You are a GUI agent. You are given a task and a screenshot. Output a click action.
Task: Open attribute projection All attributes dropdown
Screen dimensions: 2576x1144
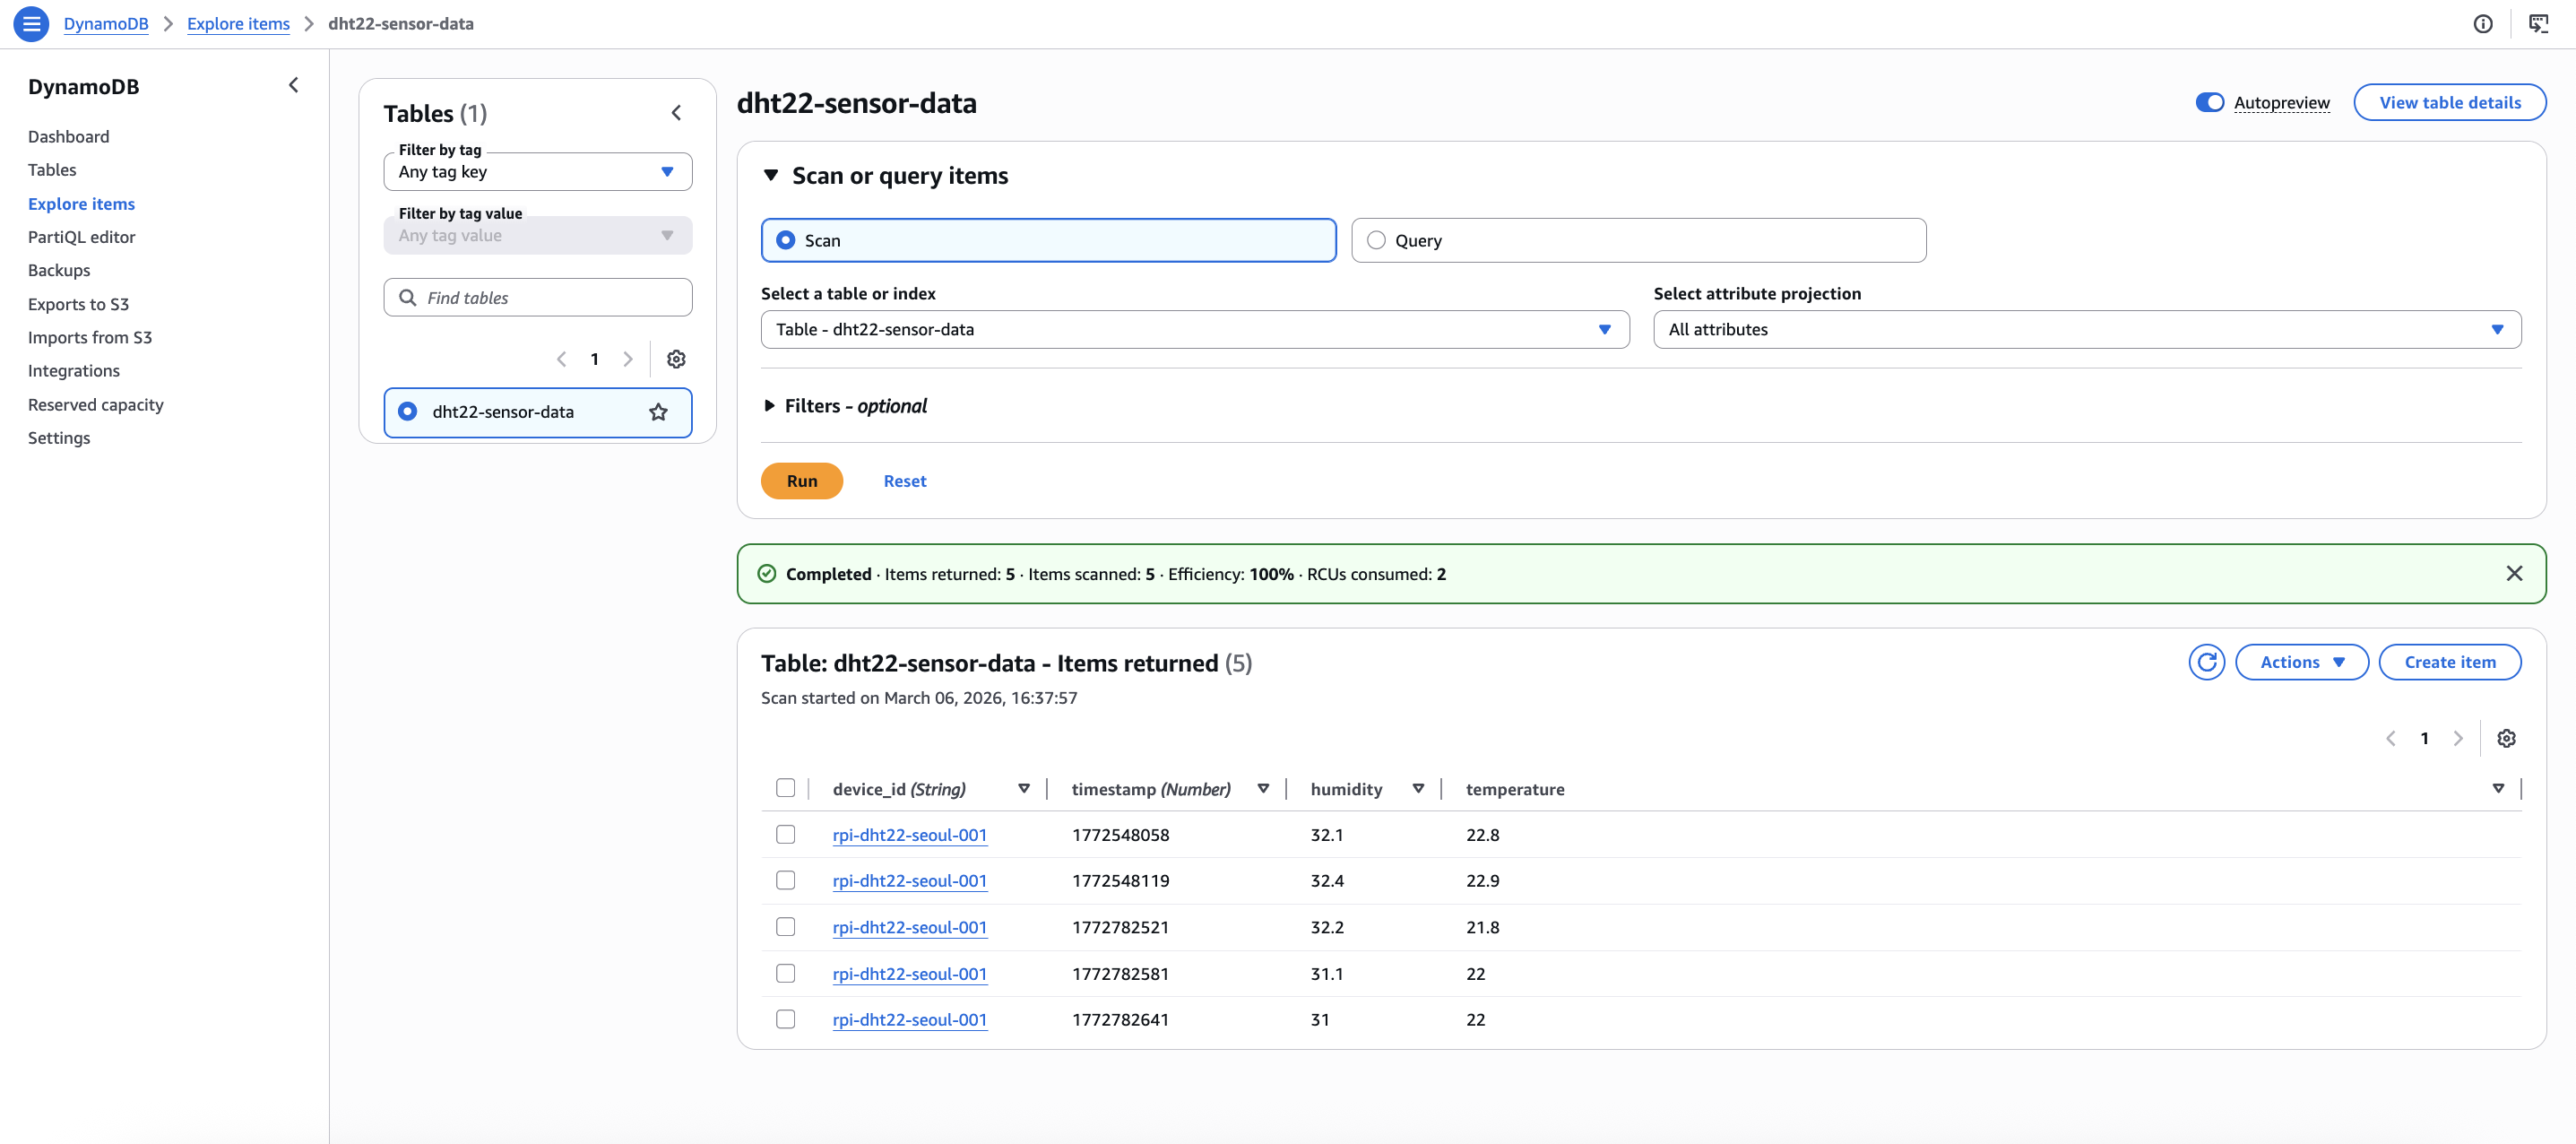2086,329
